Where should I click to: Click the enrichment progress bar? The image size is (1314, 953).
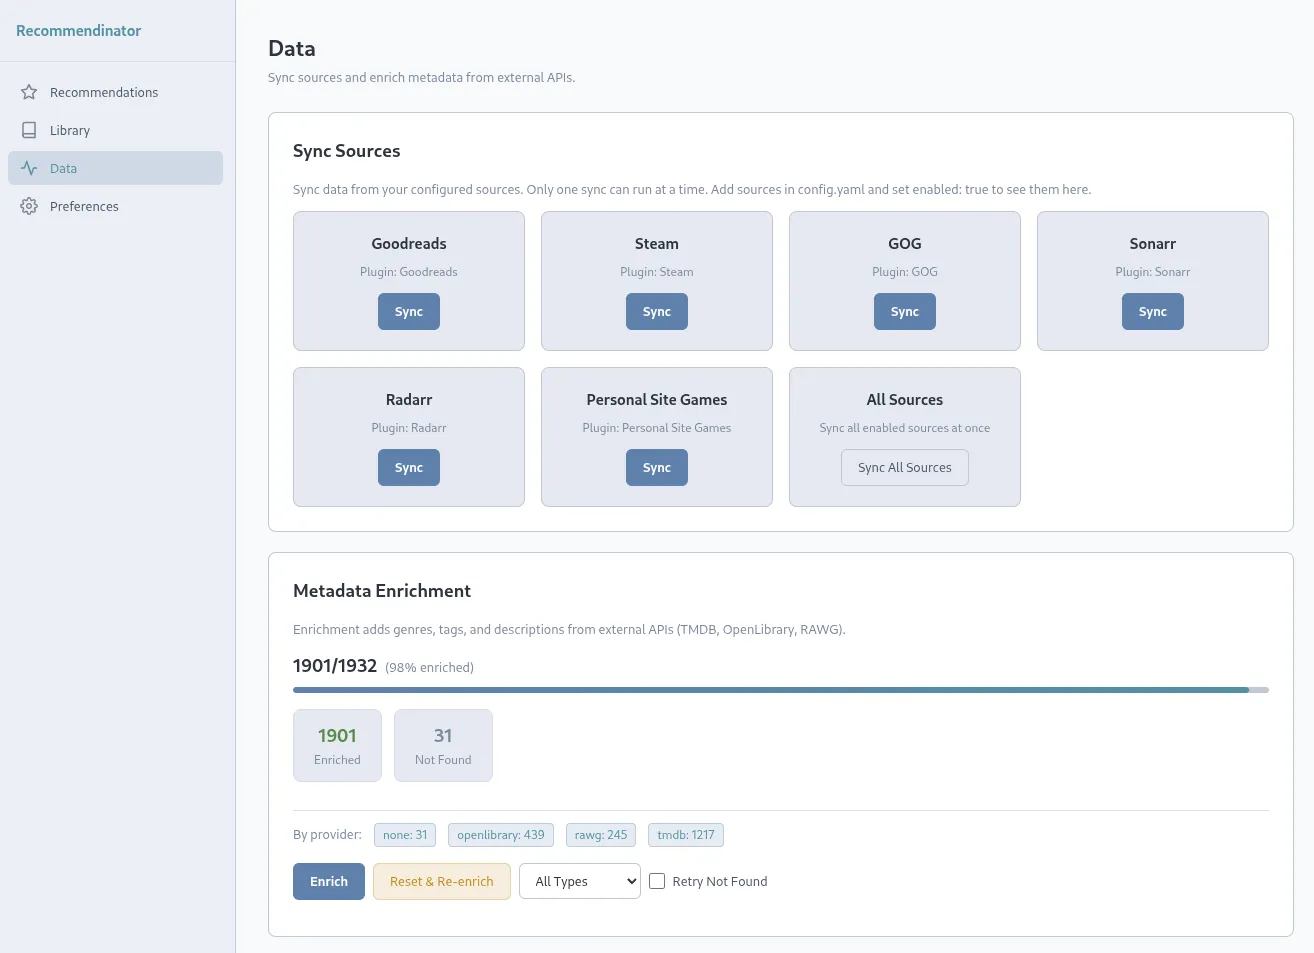coord(781,690)
